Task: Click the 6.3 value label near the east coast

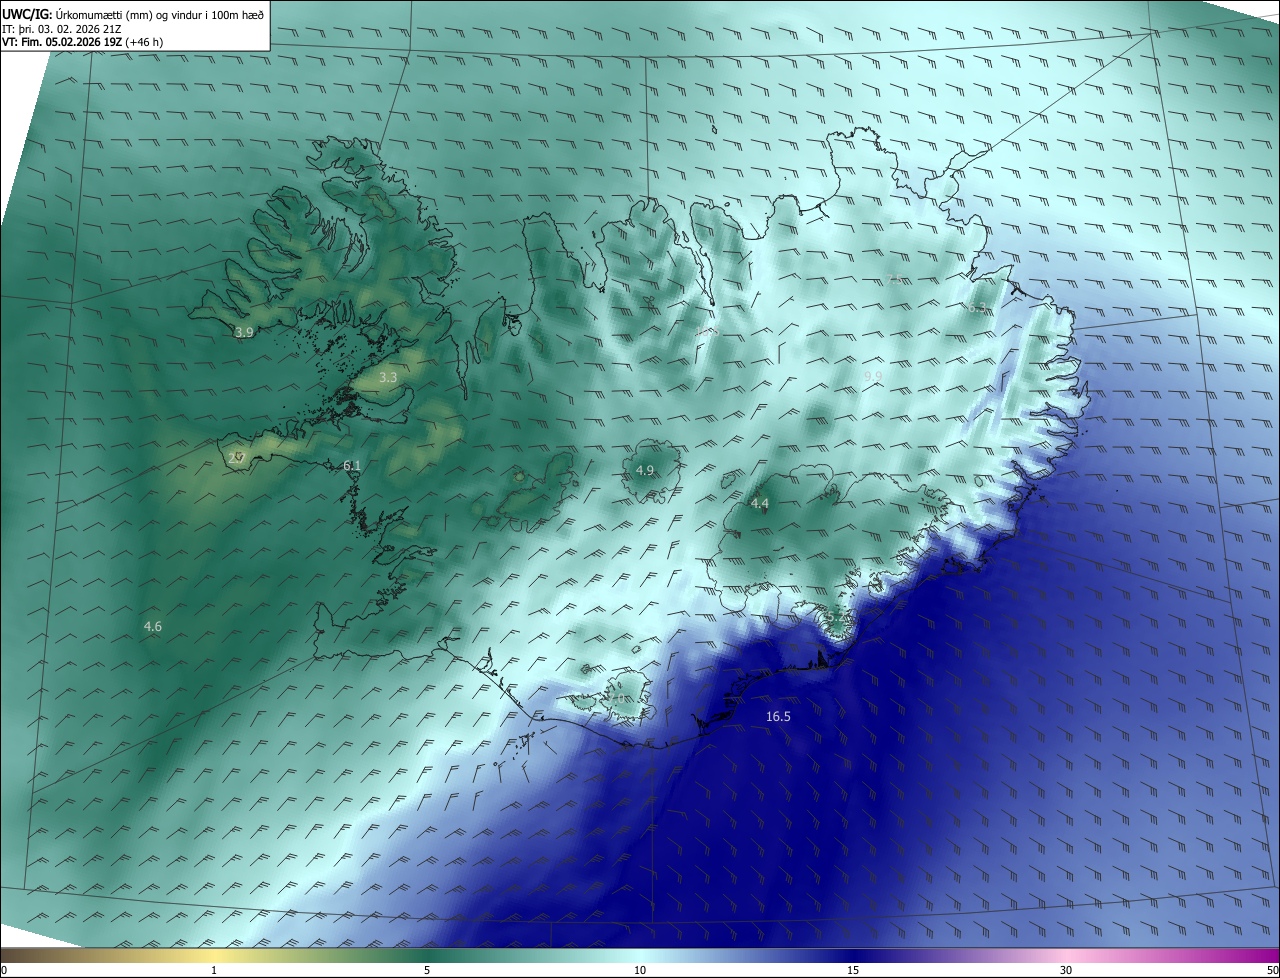Action: pyautogui.click(x=977, y=308)
